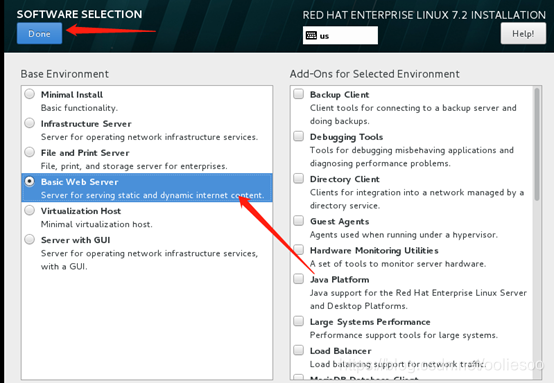This screenshot has width=554, height=383.
Task: Tick the Load Balancer checkbox
Action: [299, 350]
